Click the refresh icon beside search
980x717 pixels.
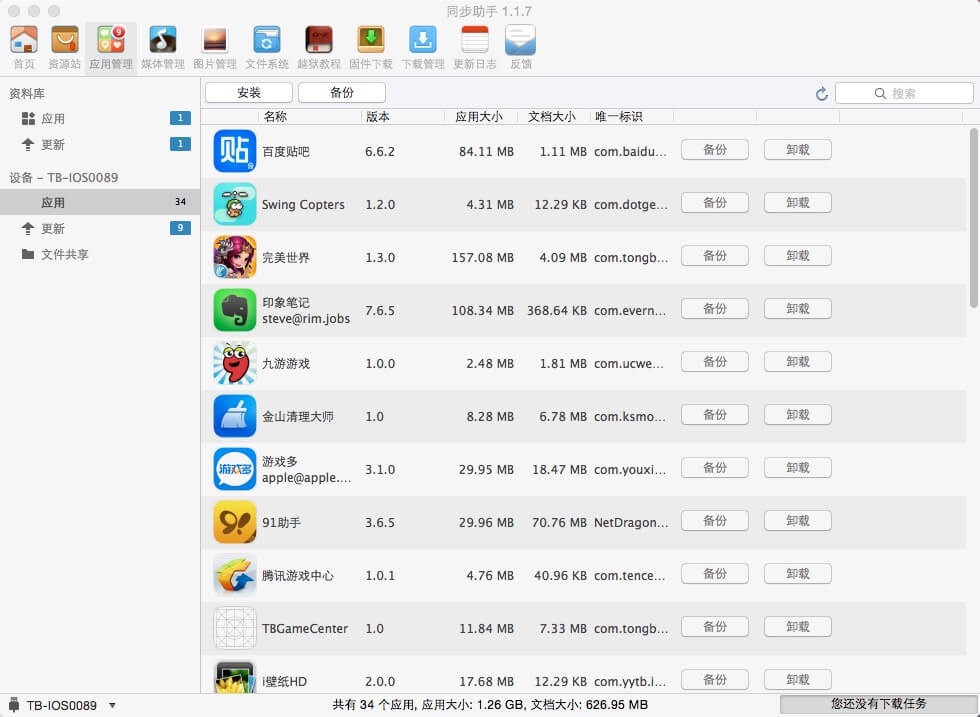[821, 93]
